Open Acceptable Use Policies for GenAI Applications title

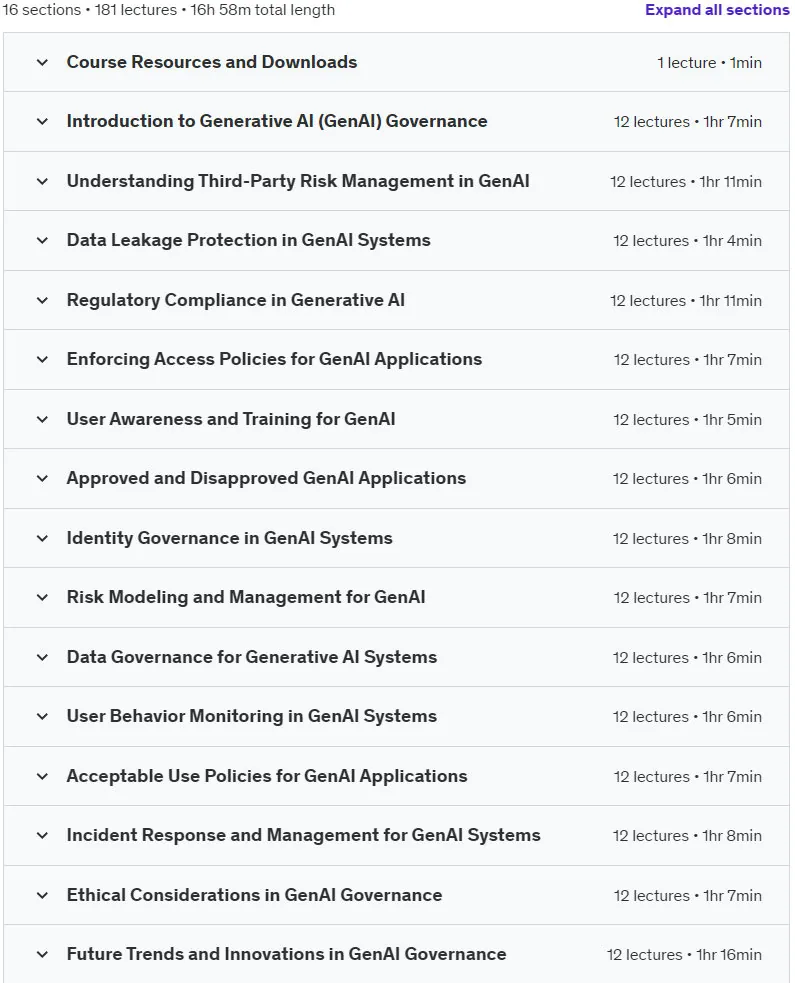(267, 777)
